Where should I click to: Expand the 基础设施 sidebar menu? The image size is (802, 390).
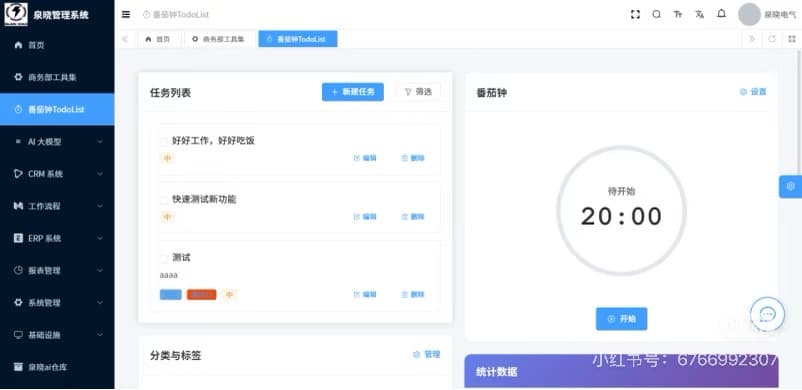pos(57,335)
